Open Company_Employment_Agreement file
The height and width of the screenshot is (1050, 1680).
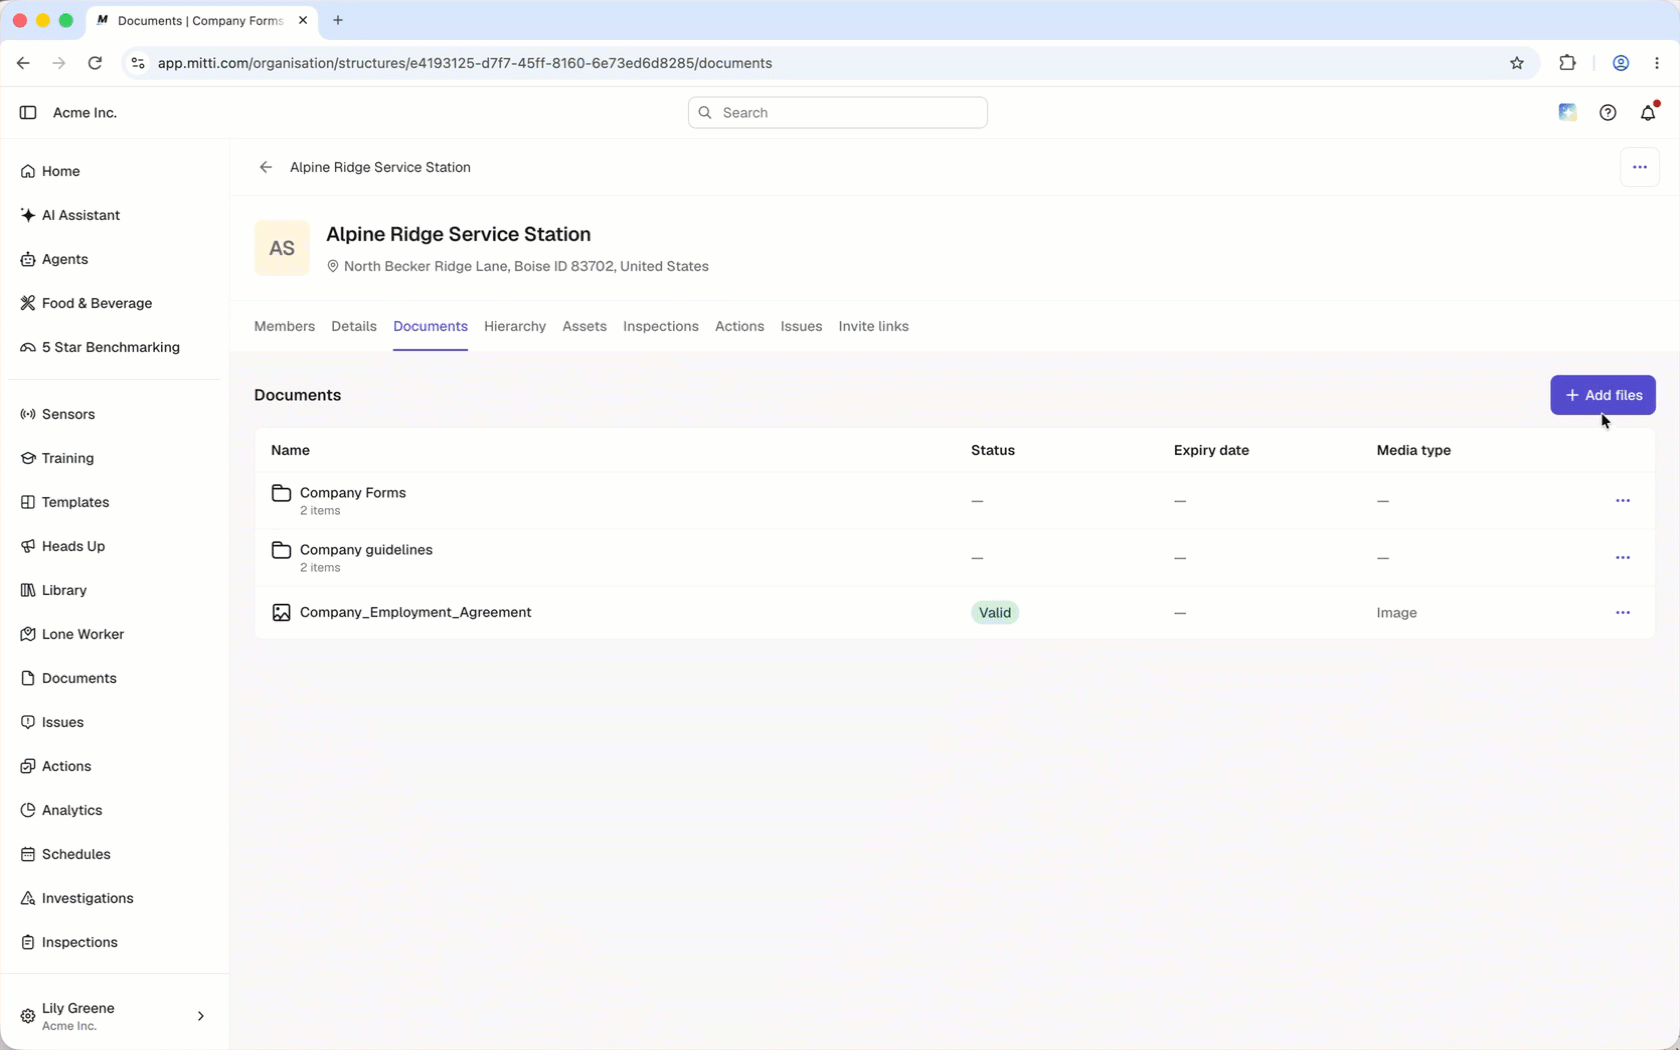[x=415, y=612]
